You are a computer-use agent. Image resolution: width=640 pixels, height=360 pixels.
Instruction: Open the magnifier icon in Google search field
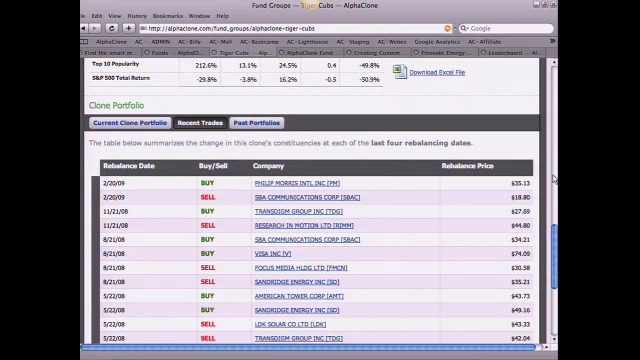pos(463,28)
